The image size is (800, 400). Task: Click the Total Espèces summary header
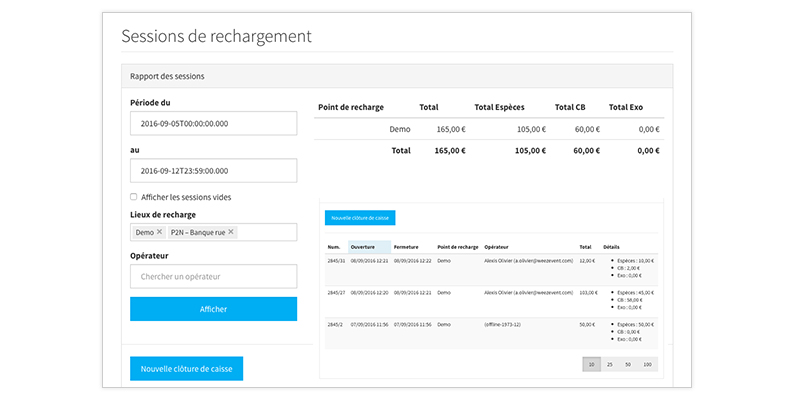[x=499, y=107]
